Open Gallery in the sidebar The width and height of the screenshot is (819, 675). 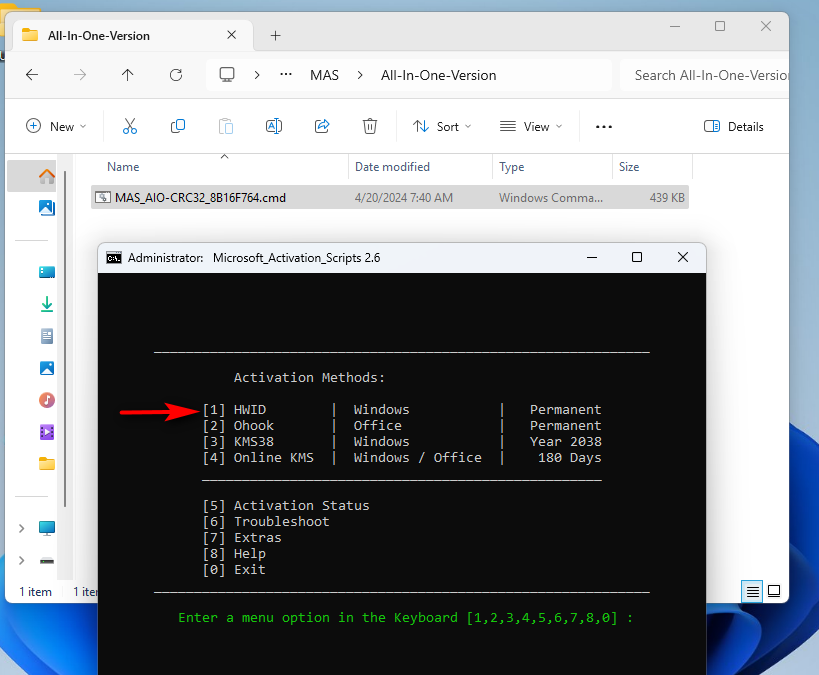(46, 208)
